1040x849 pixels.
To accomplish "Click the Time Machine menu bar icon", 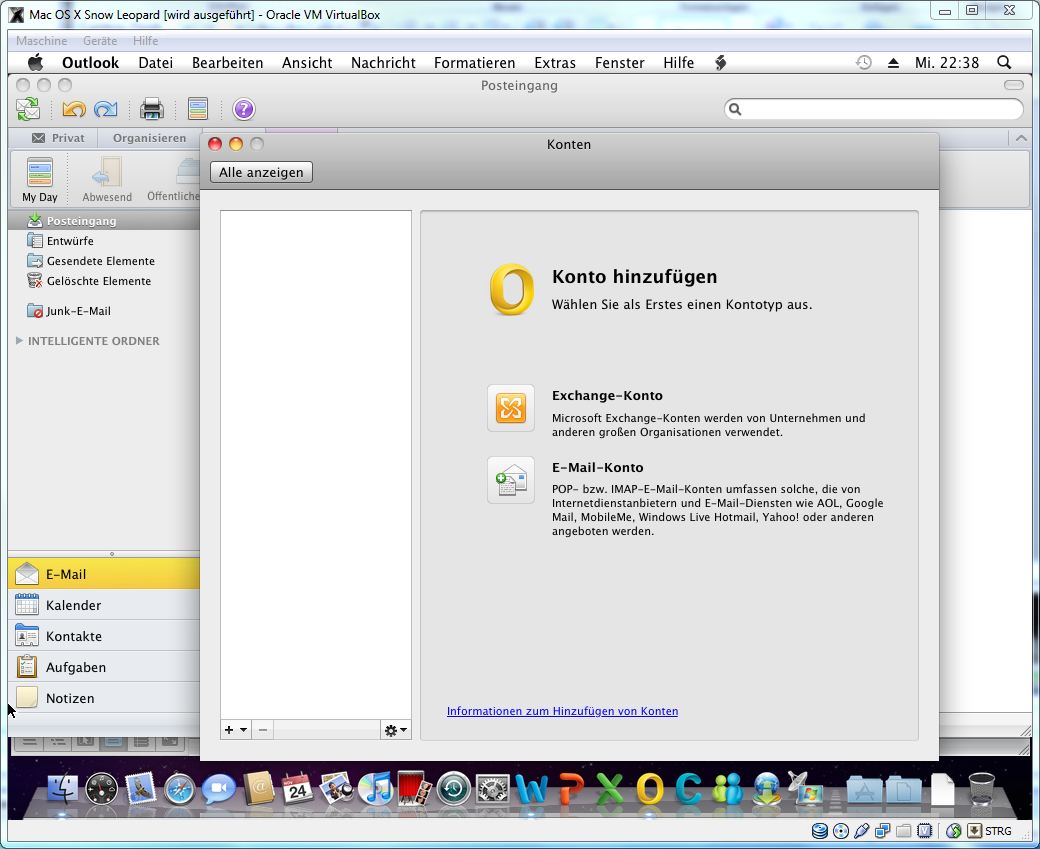I will point(864,63).
